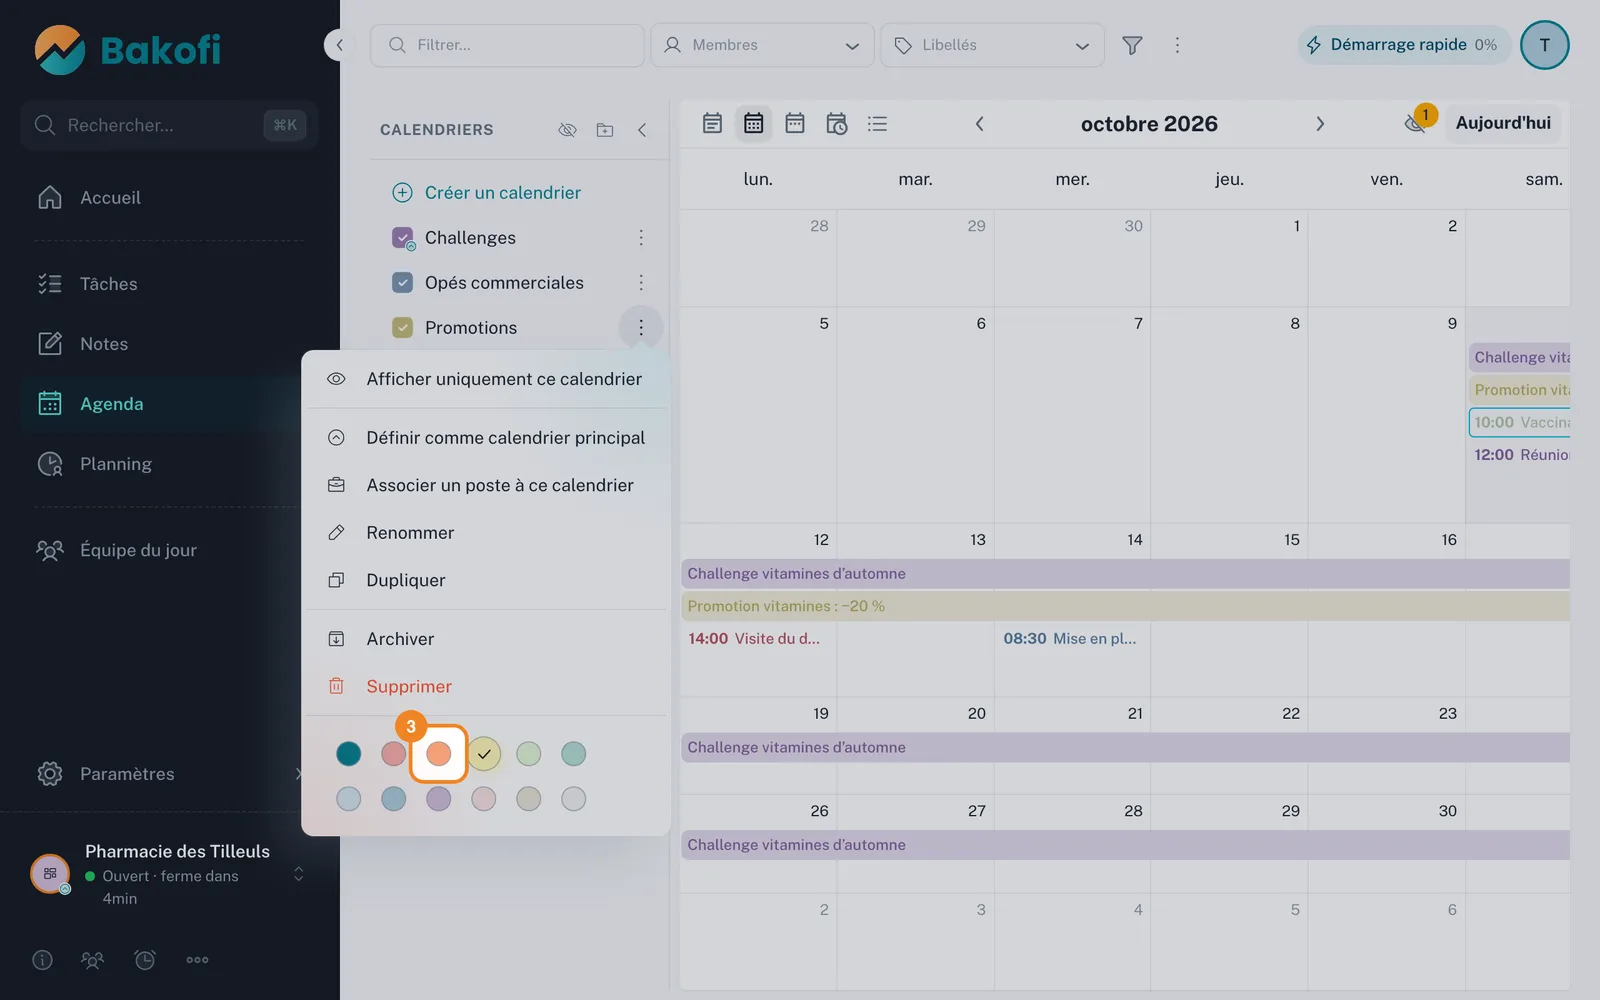Advance to next month arrow
The height and width of the screenshot is (1000, 1600).
pyautogui.click(x=1320, y=124)
